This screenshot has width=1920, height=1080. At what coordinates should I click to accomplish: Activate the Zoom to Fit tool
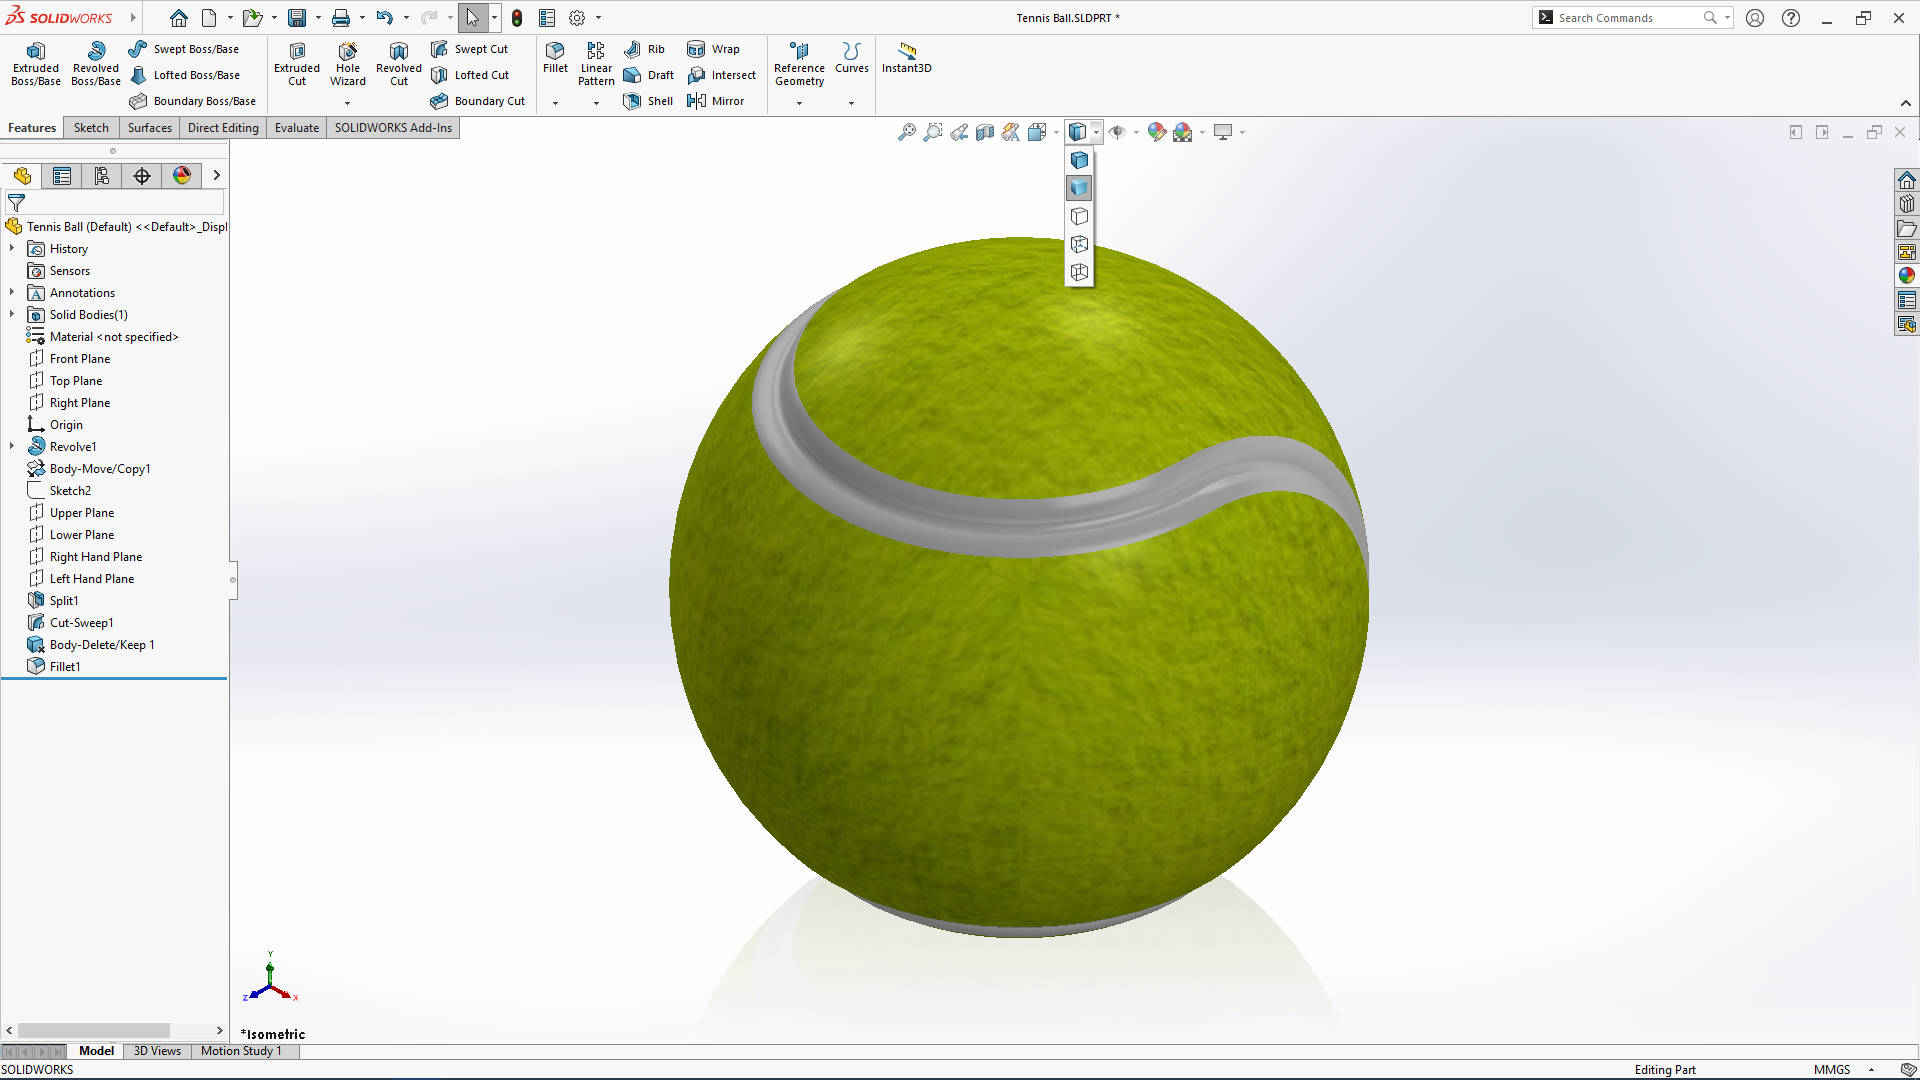[906, 132]
